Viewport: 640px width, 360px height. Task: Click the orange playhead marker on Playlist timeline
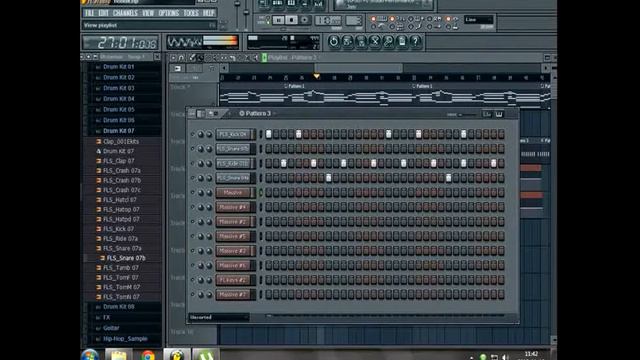click(316, 76)
